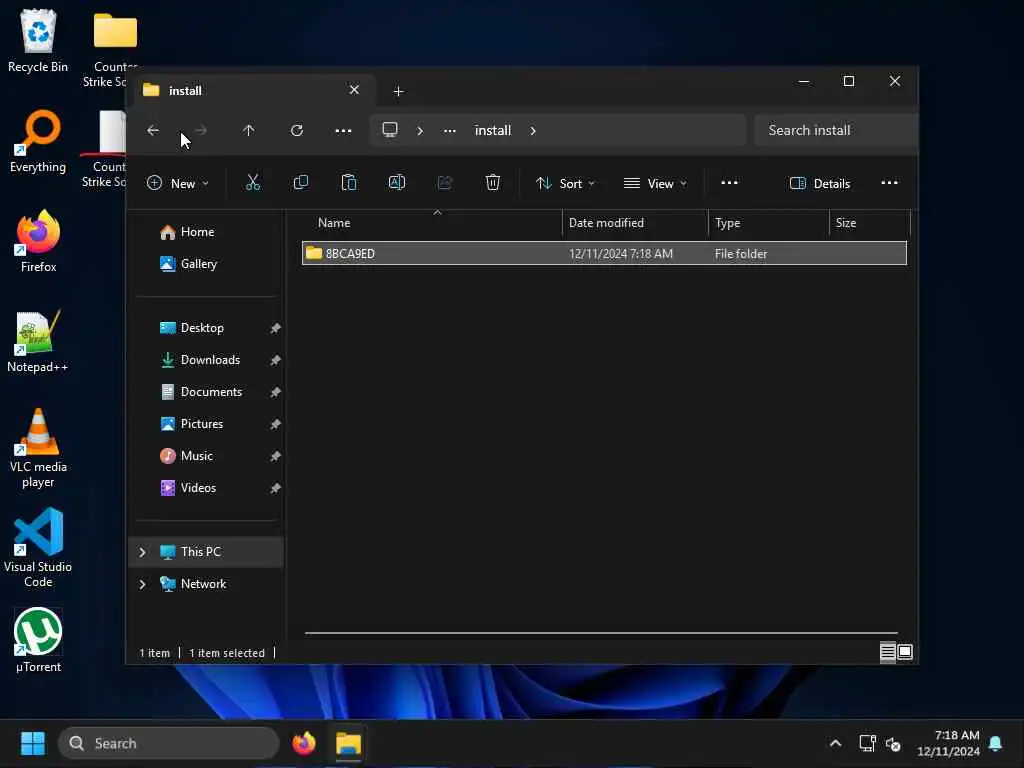Open µTorrent desktop shortcut
This screenshot has height=768, width=1024.
point(38,641)
